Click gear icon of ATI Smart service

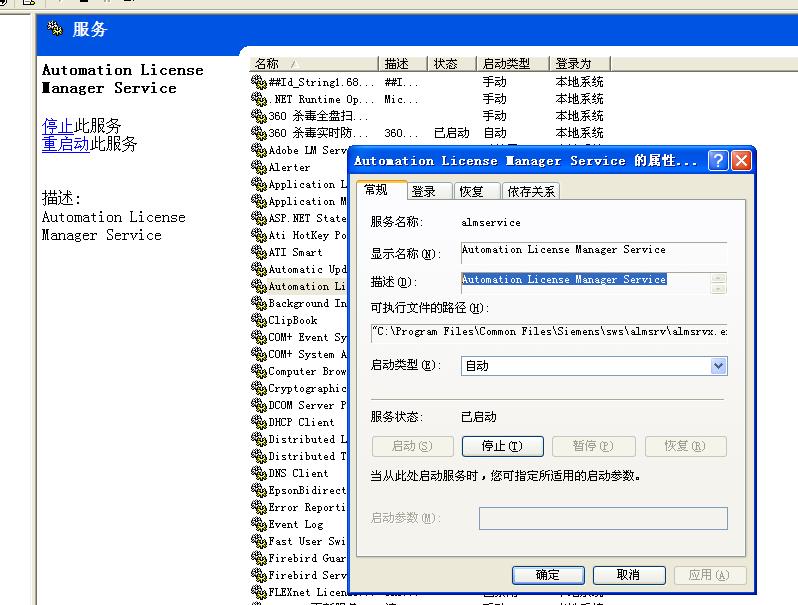tap(259, 252)
